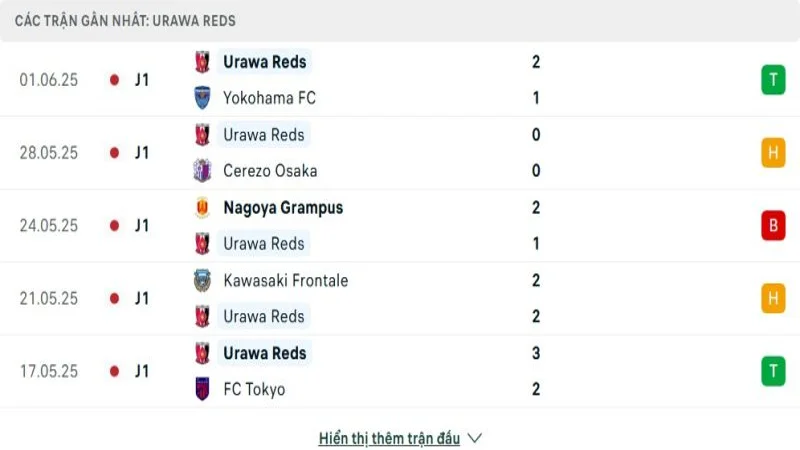The image size is (800, 450).
Task: Click orange H badge for 21.05.25 match
Action: 772,298
